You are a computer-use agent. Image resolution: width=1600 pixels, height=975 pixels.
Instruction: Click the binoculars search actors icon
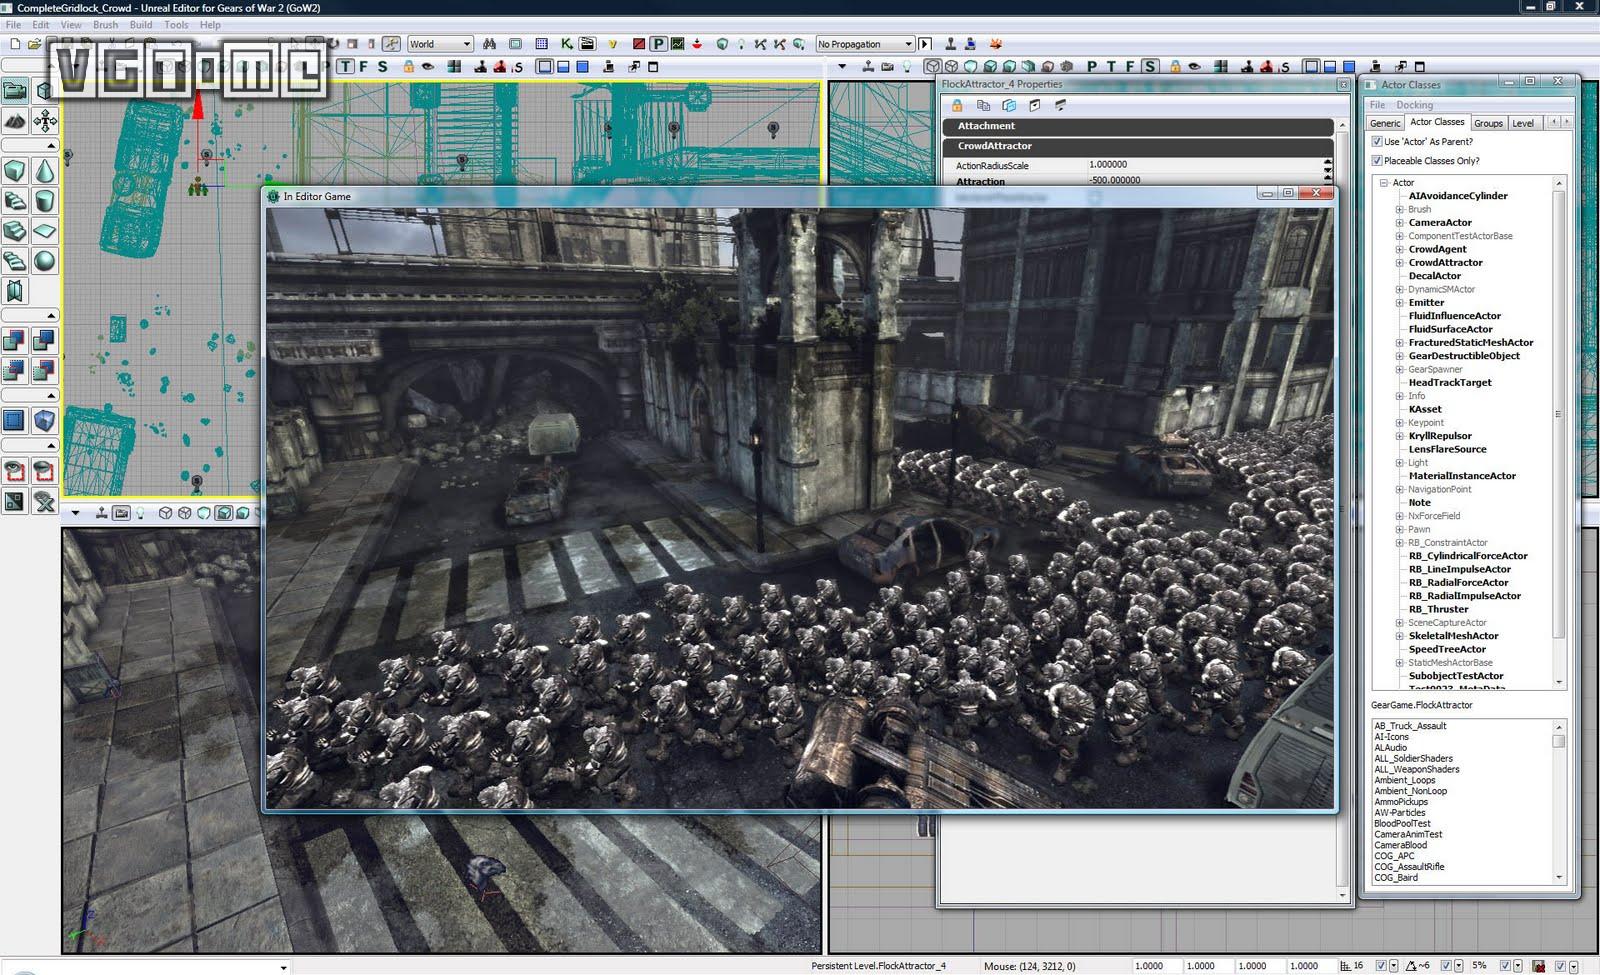tap(489, 44)
